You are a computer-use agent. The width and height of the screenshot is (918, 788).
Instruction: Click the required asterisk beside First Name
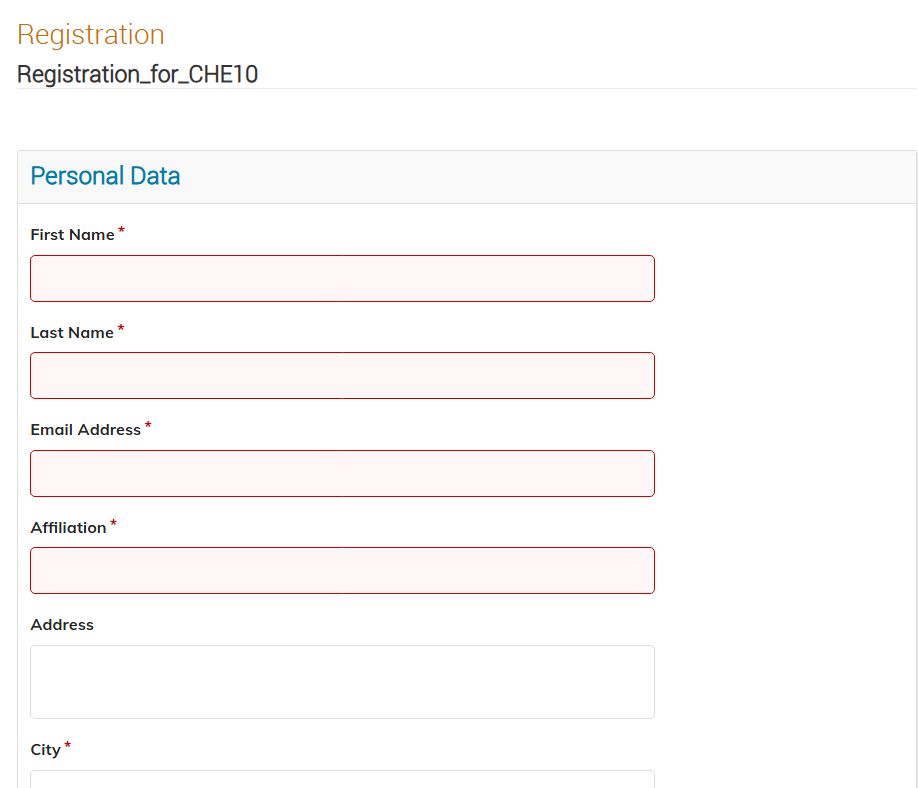tap(121, 230)
